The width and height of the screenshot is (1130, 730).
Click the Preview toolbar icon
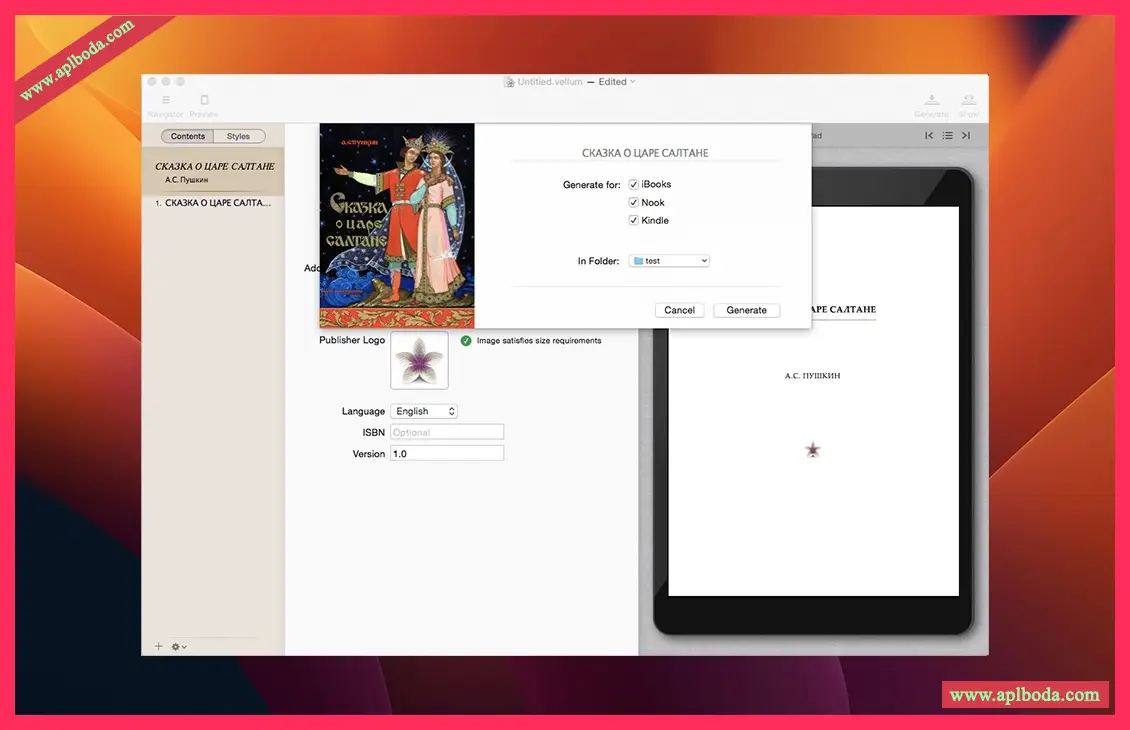click(x=204, y=100)
